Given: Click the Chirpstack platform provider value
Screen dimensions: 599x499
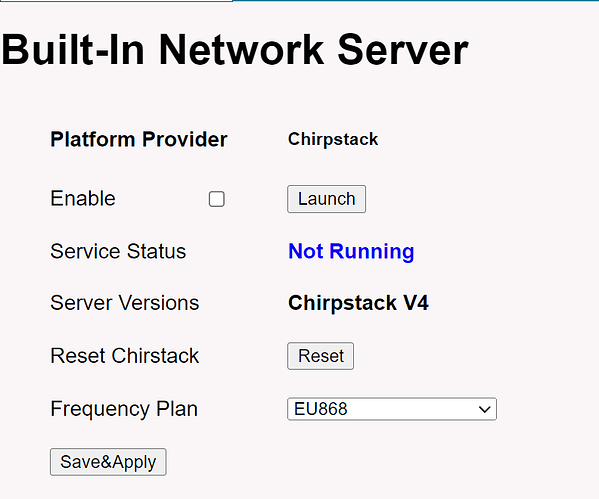Looking at the screenshot, I should (x=333, y=139).
